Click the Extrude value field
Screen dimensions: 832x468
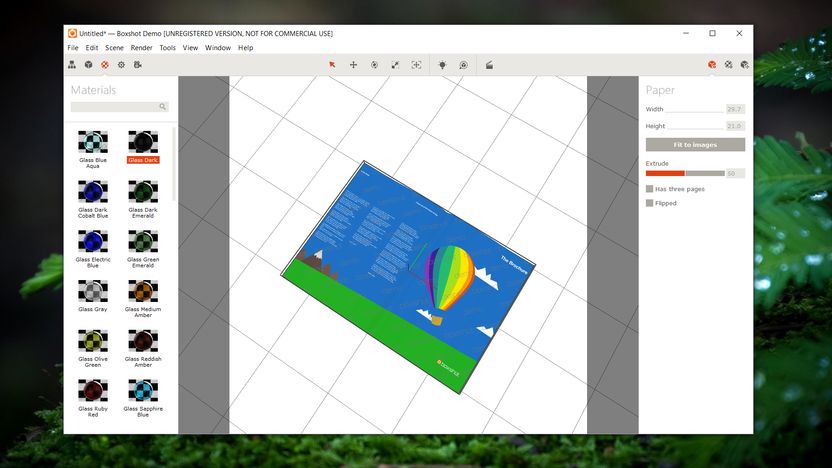(735, 173)
